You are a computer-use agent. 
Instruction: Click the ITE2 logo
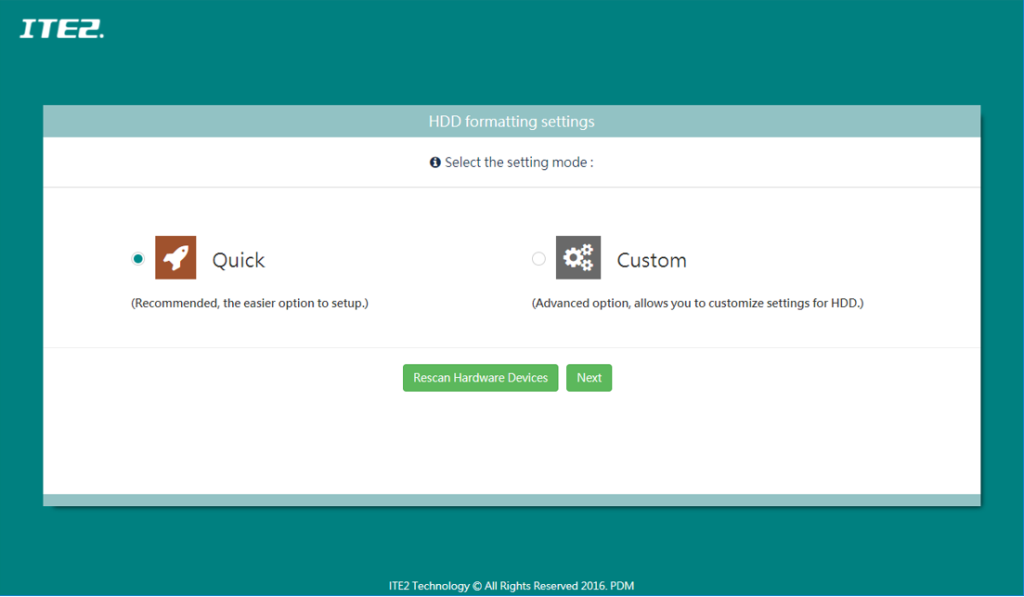pyautogui.click(x=60, y=28)
